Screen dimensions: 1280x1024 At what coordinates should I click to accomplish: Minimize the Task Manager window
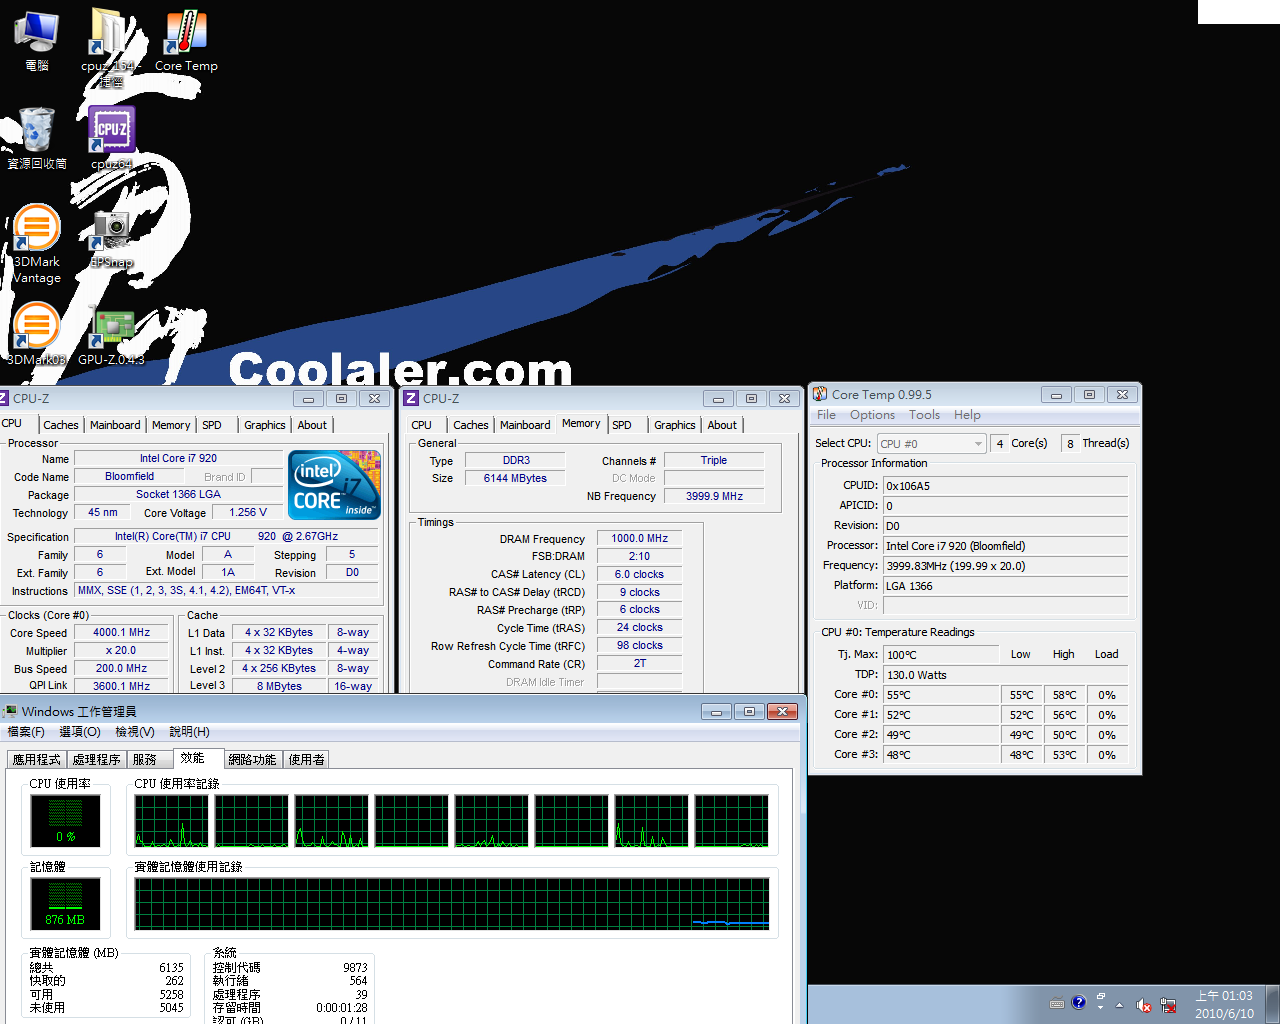click(x=716, y=711)
